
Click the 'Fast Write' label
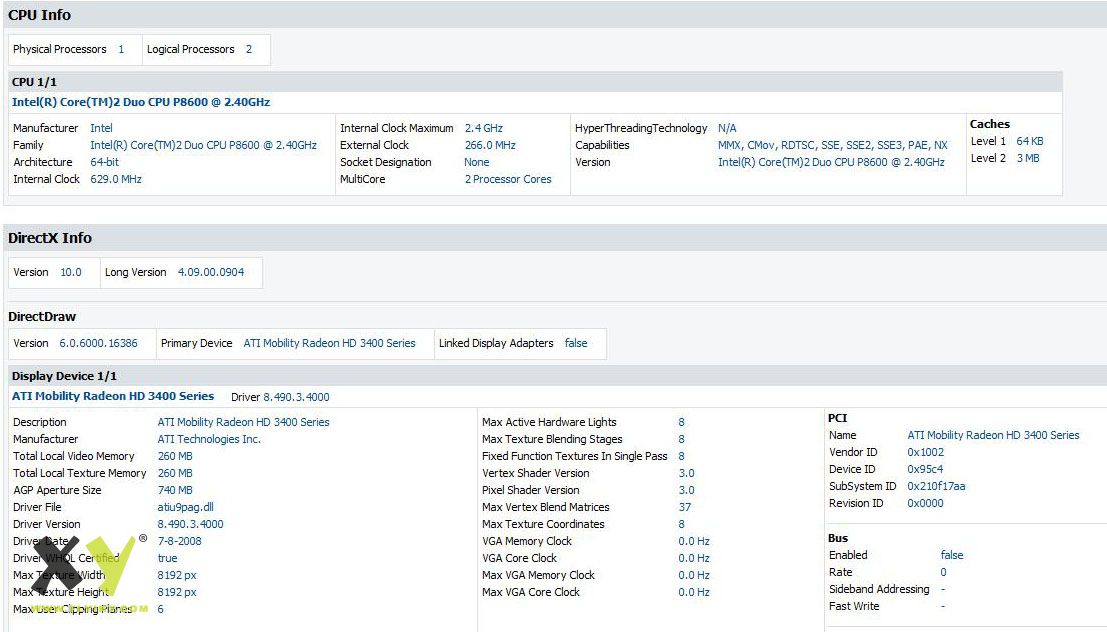[854, 606]
